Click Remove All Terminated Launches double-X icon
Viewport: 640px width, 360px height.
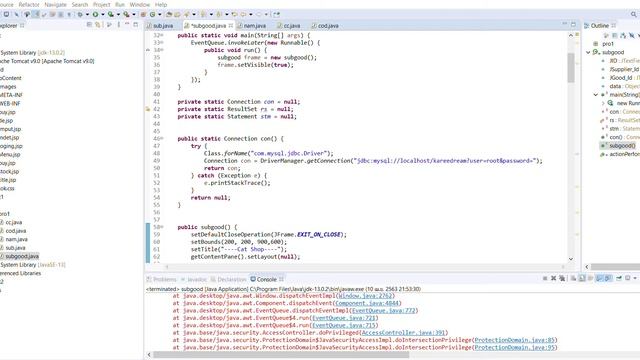tap(562, 278)
